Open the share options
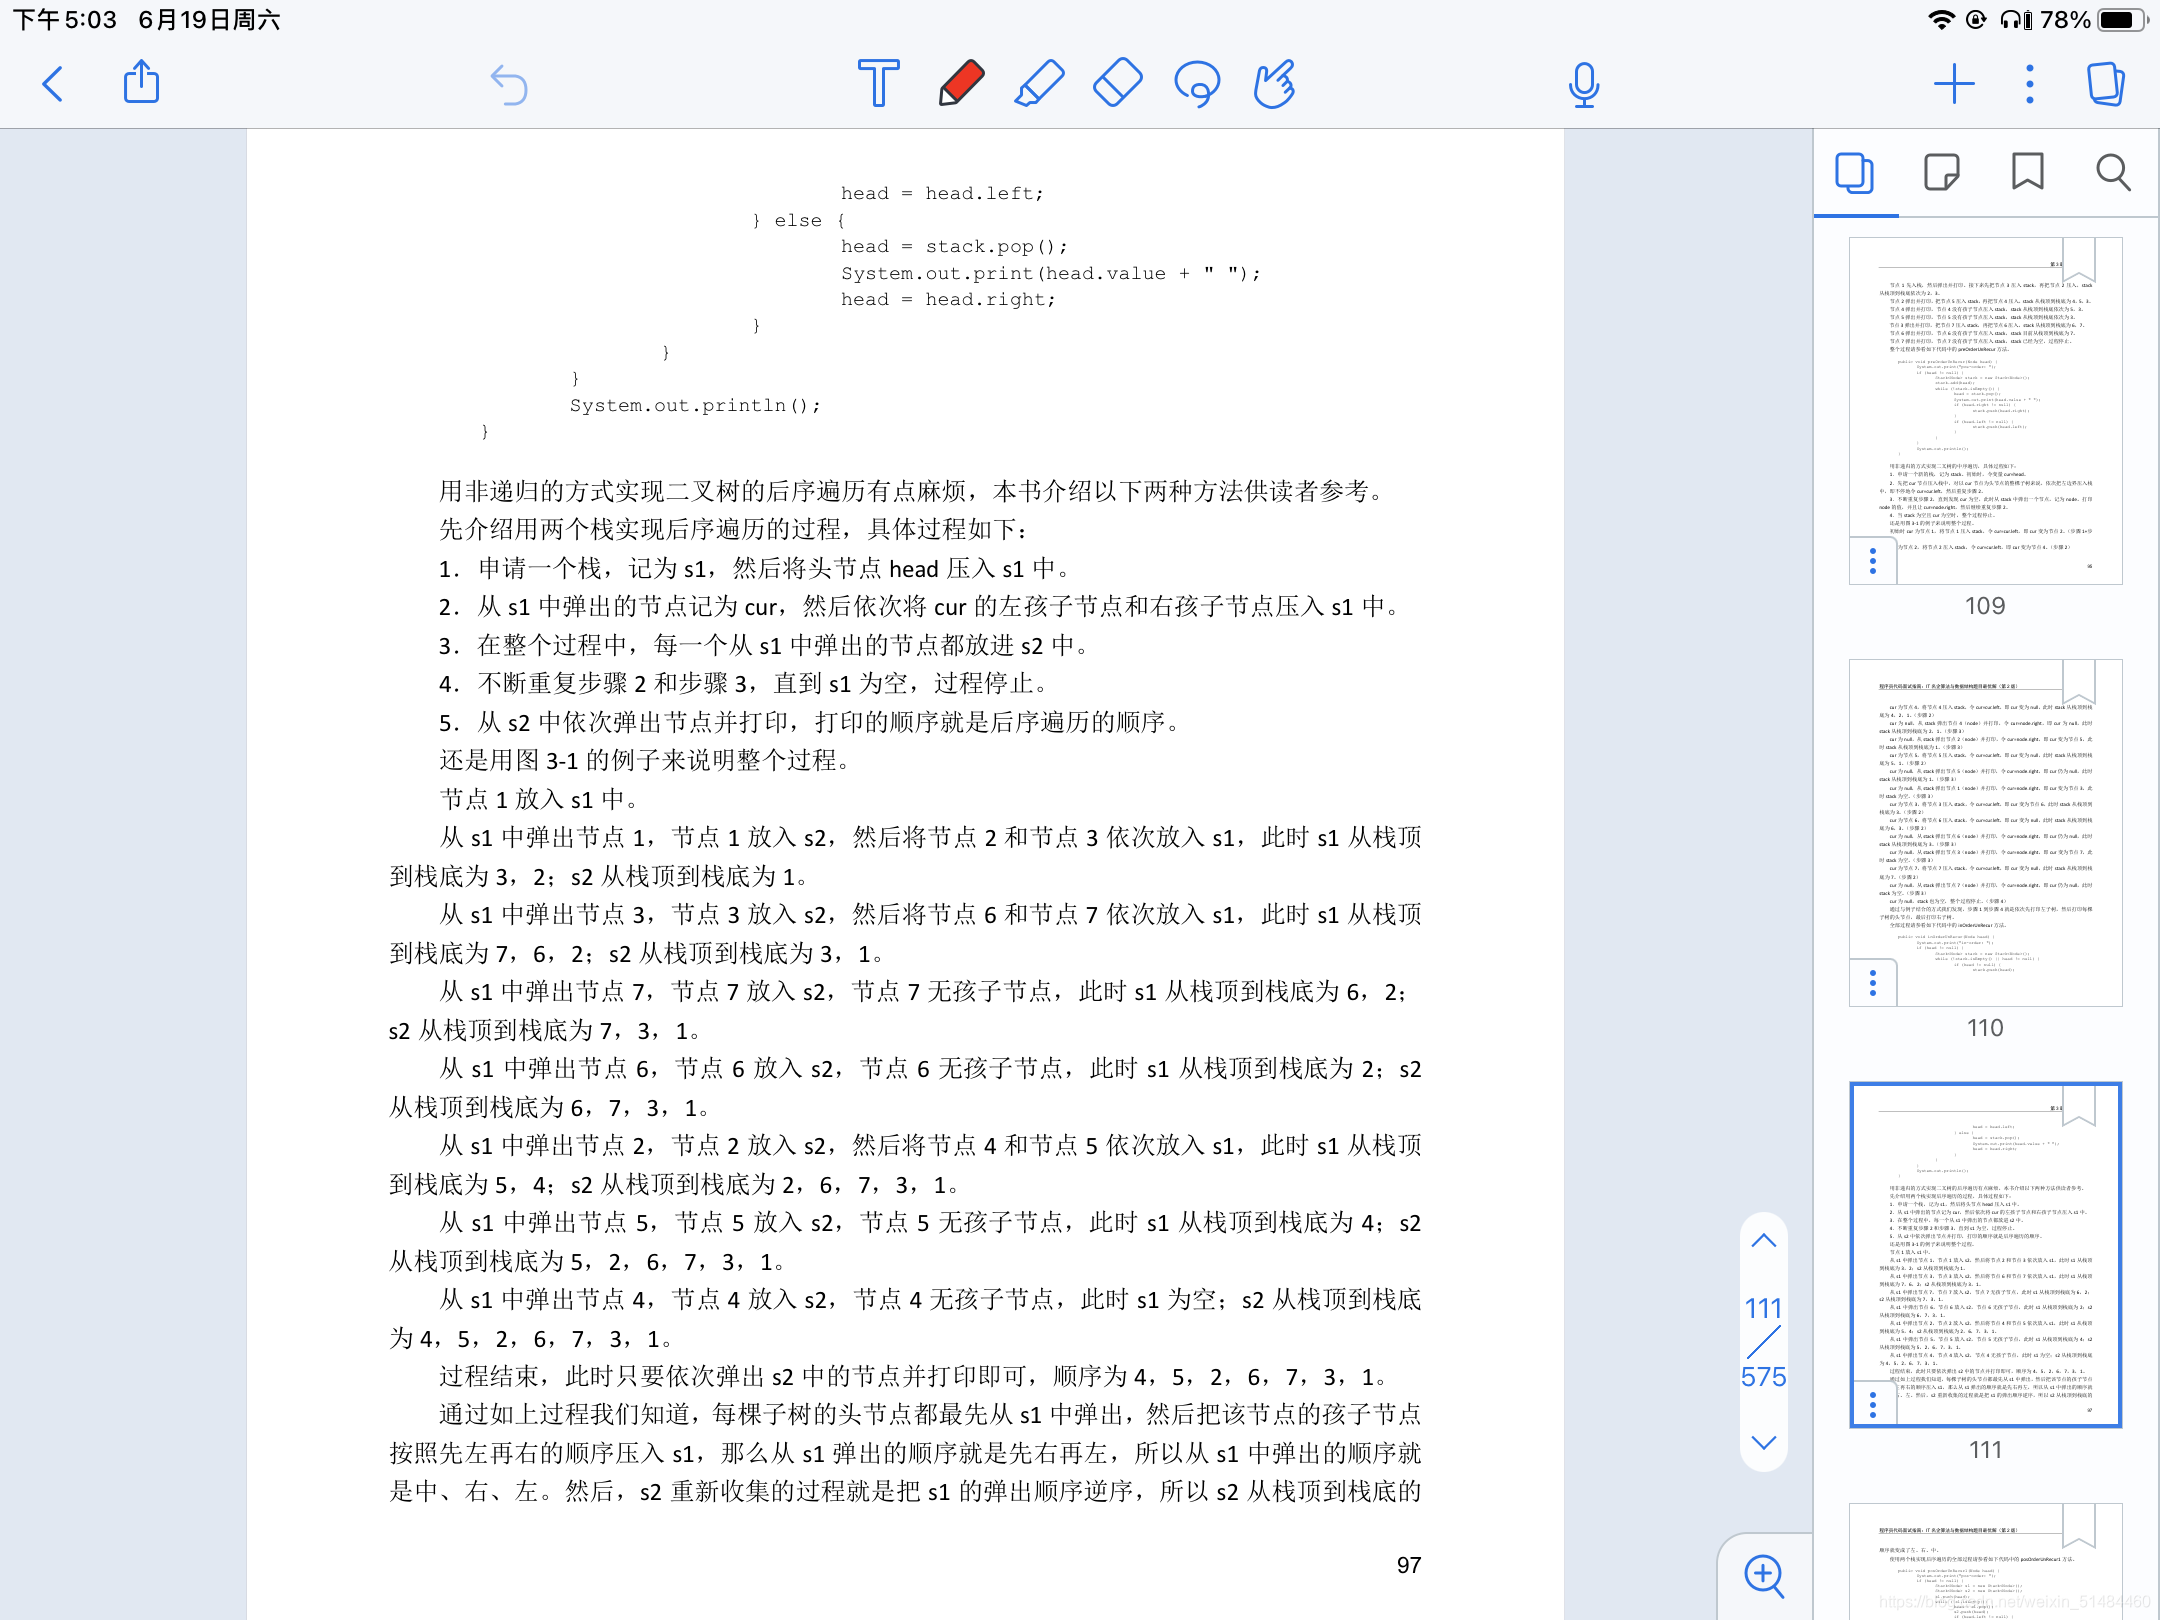 (141, 84)
